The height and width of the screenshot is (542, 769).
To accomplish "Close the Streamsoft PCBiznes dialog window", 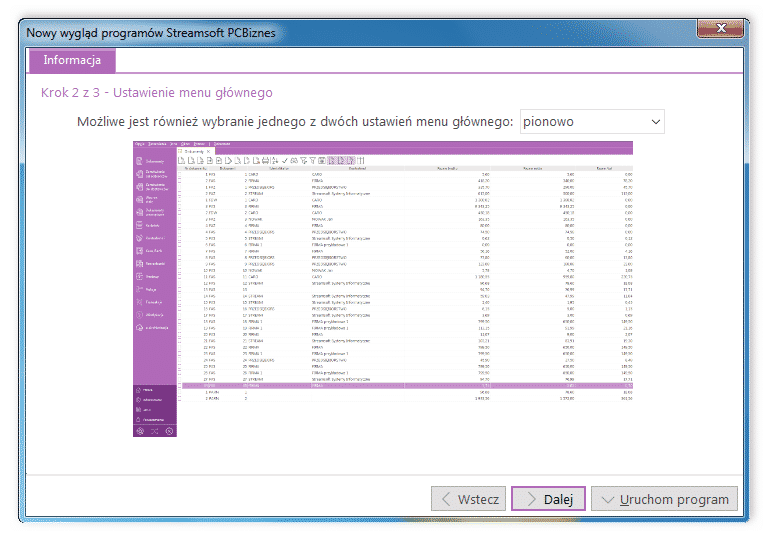I will (x=720, y=28).
